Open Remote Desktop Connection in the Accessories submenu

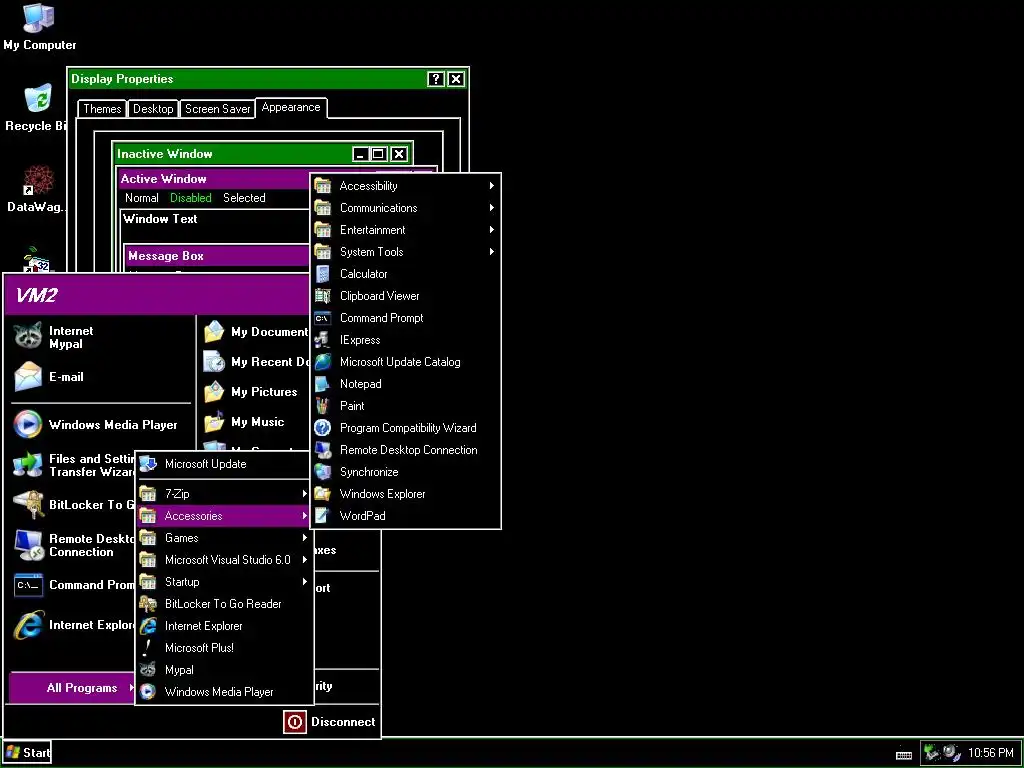(405, 450)
